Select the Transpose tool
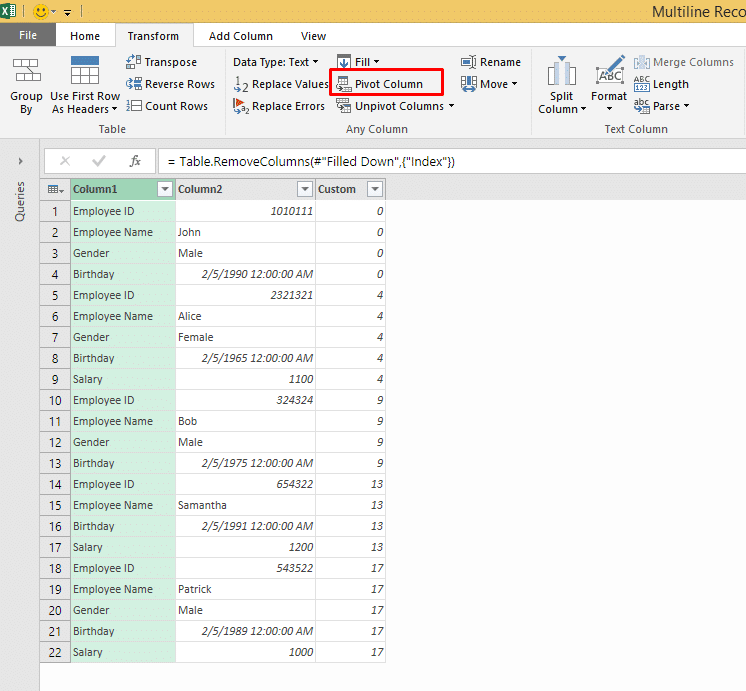The height and width of the screenshot is (691, 746). 161,62
